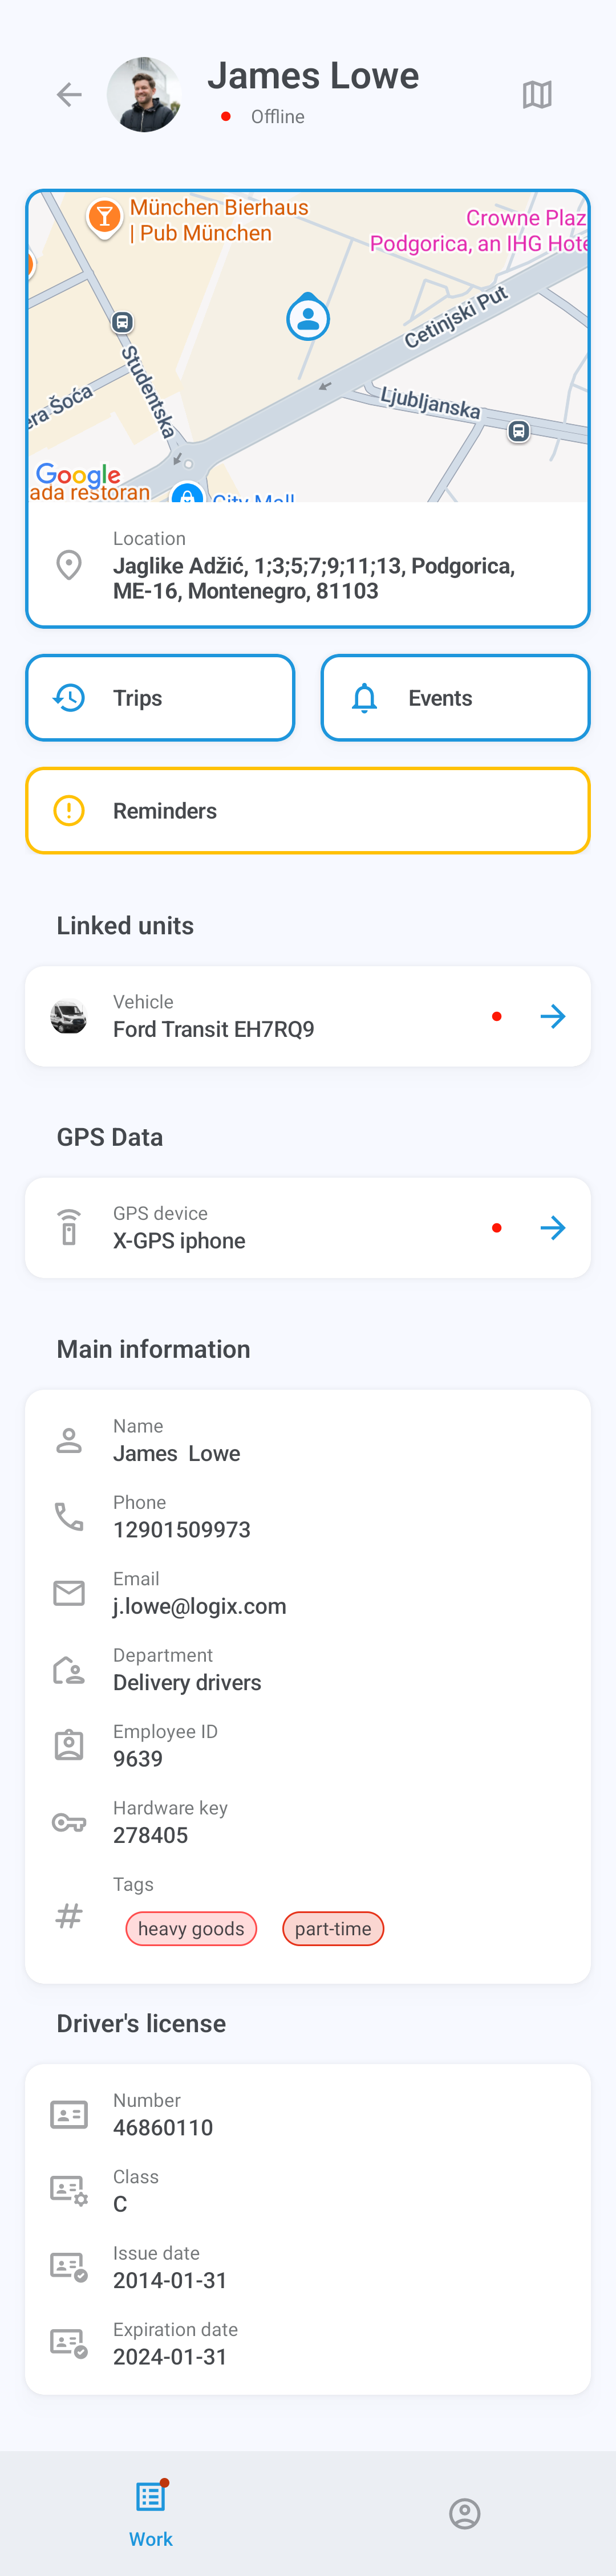Tap the Ford Transit vehicle thumbnail

tap(69, 1017)
